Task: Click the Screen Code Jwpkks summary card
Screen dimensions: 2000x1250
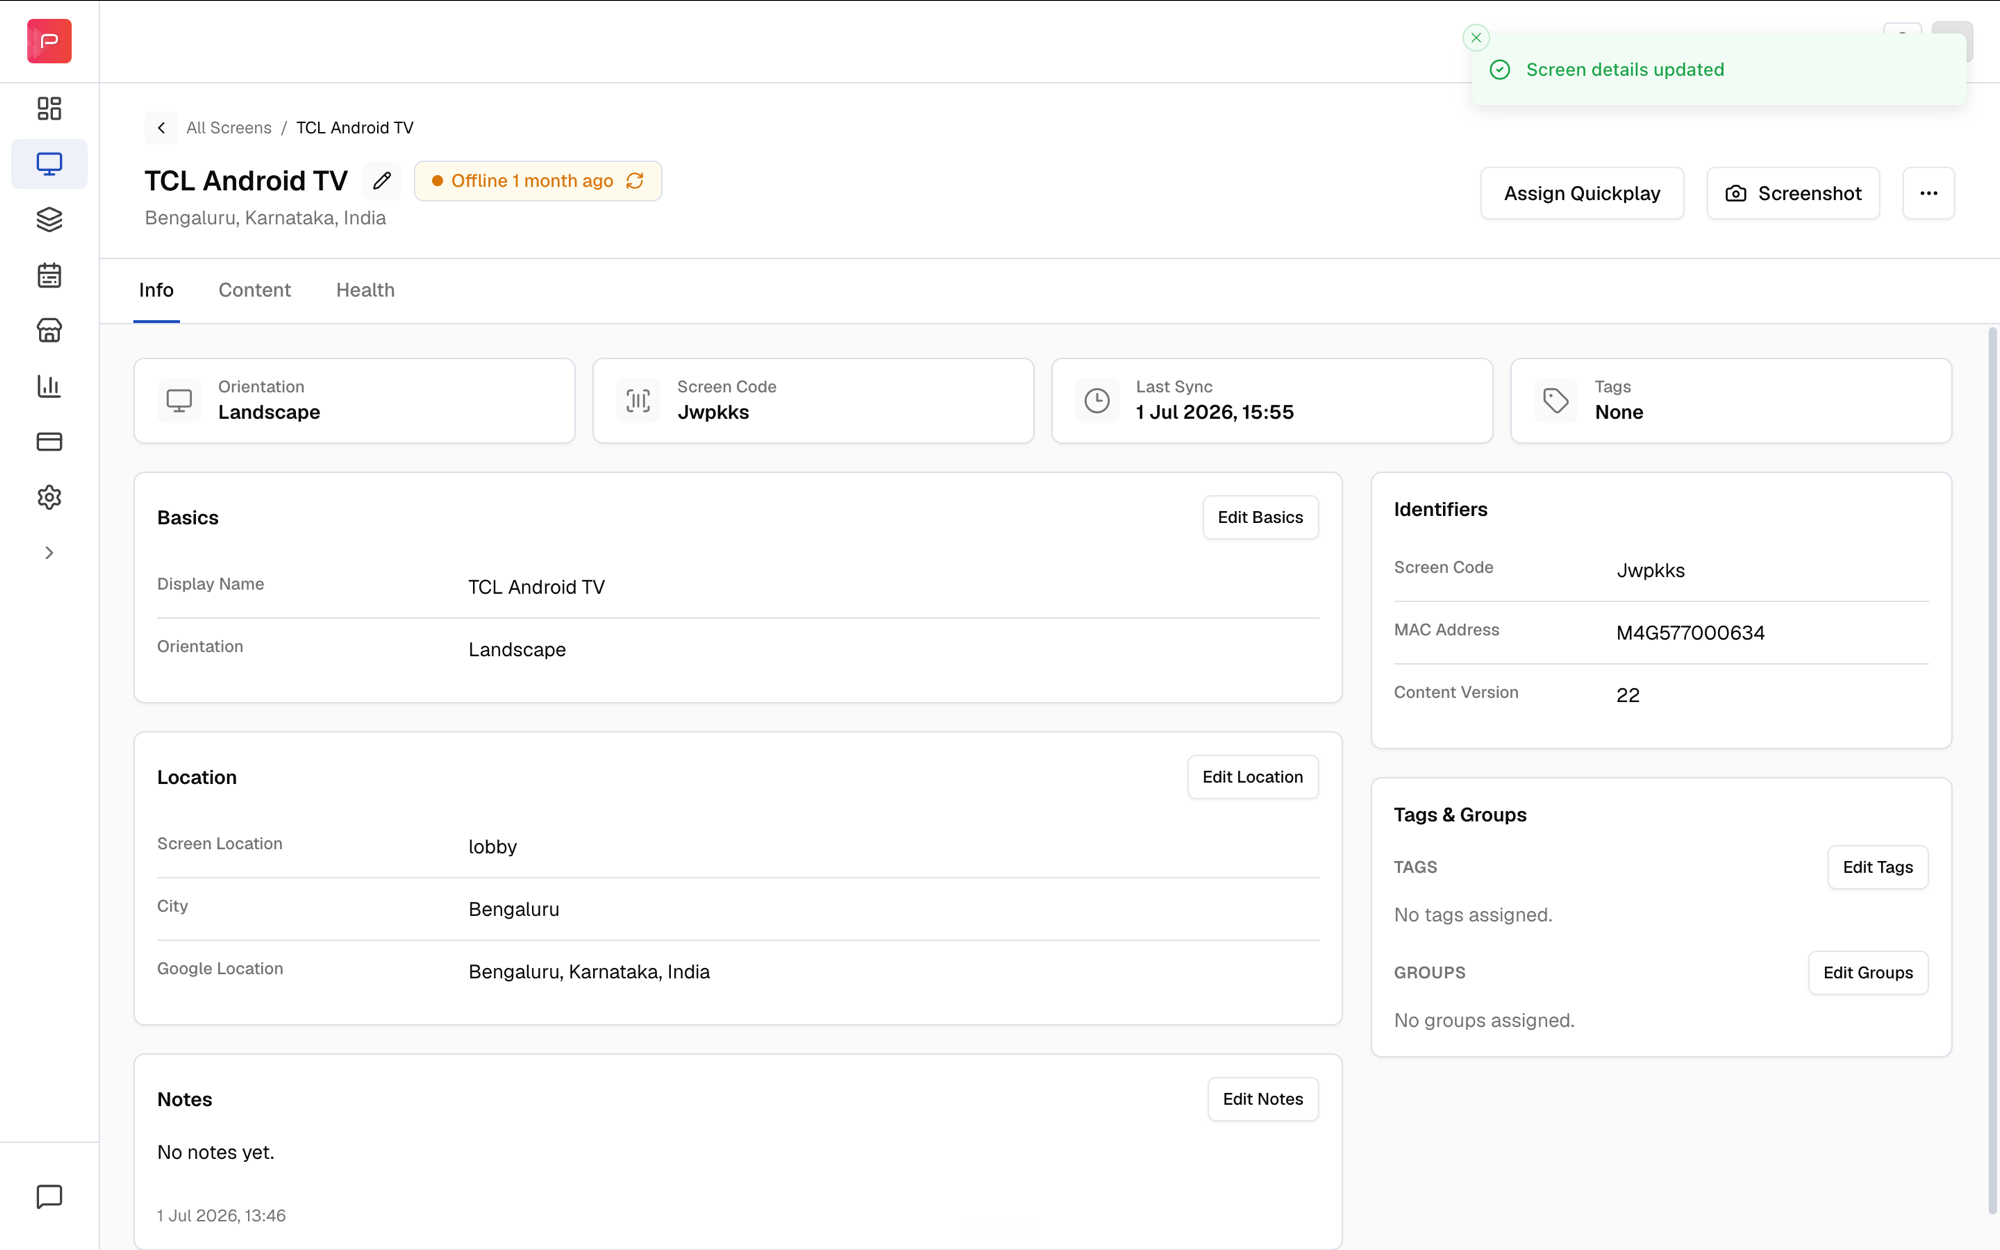Action: pos(813,401)
